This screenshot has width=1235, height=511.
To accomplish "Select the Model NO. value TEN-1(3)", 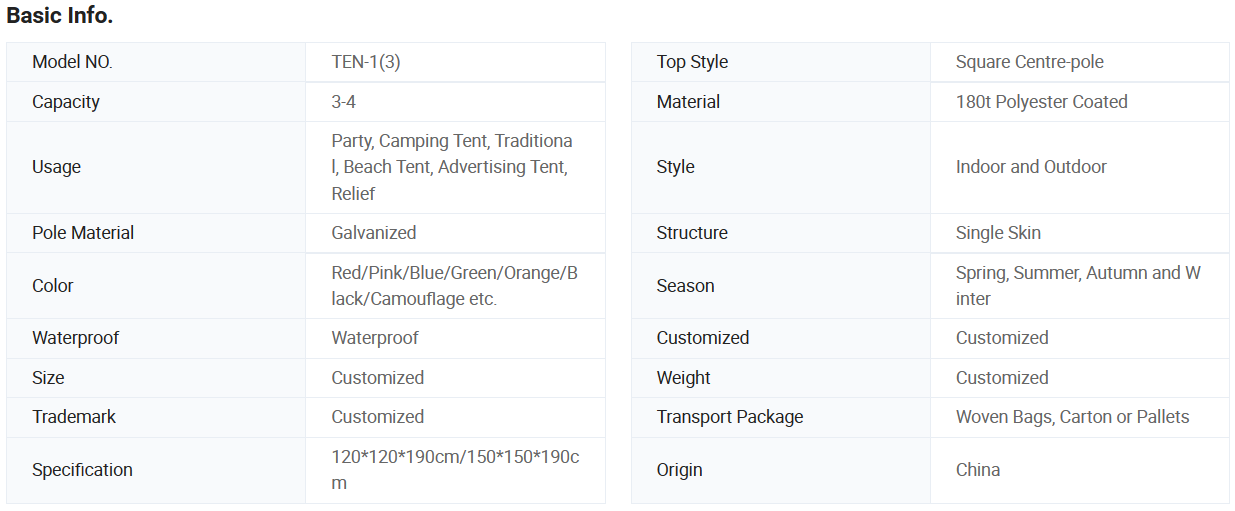I will tap(366, 62).
